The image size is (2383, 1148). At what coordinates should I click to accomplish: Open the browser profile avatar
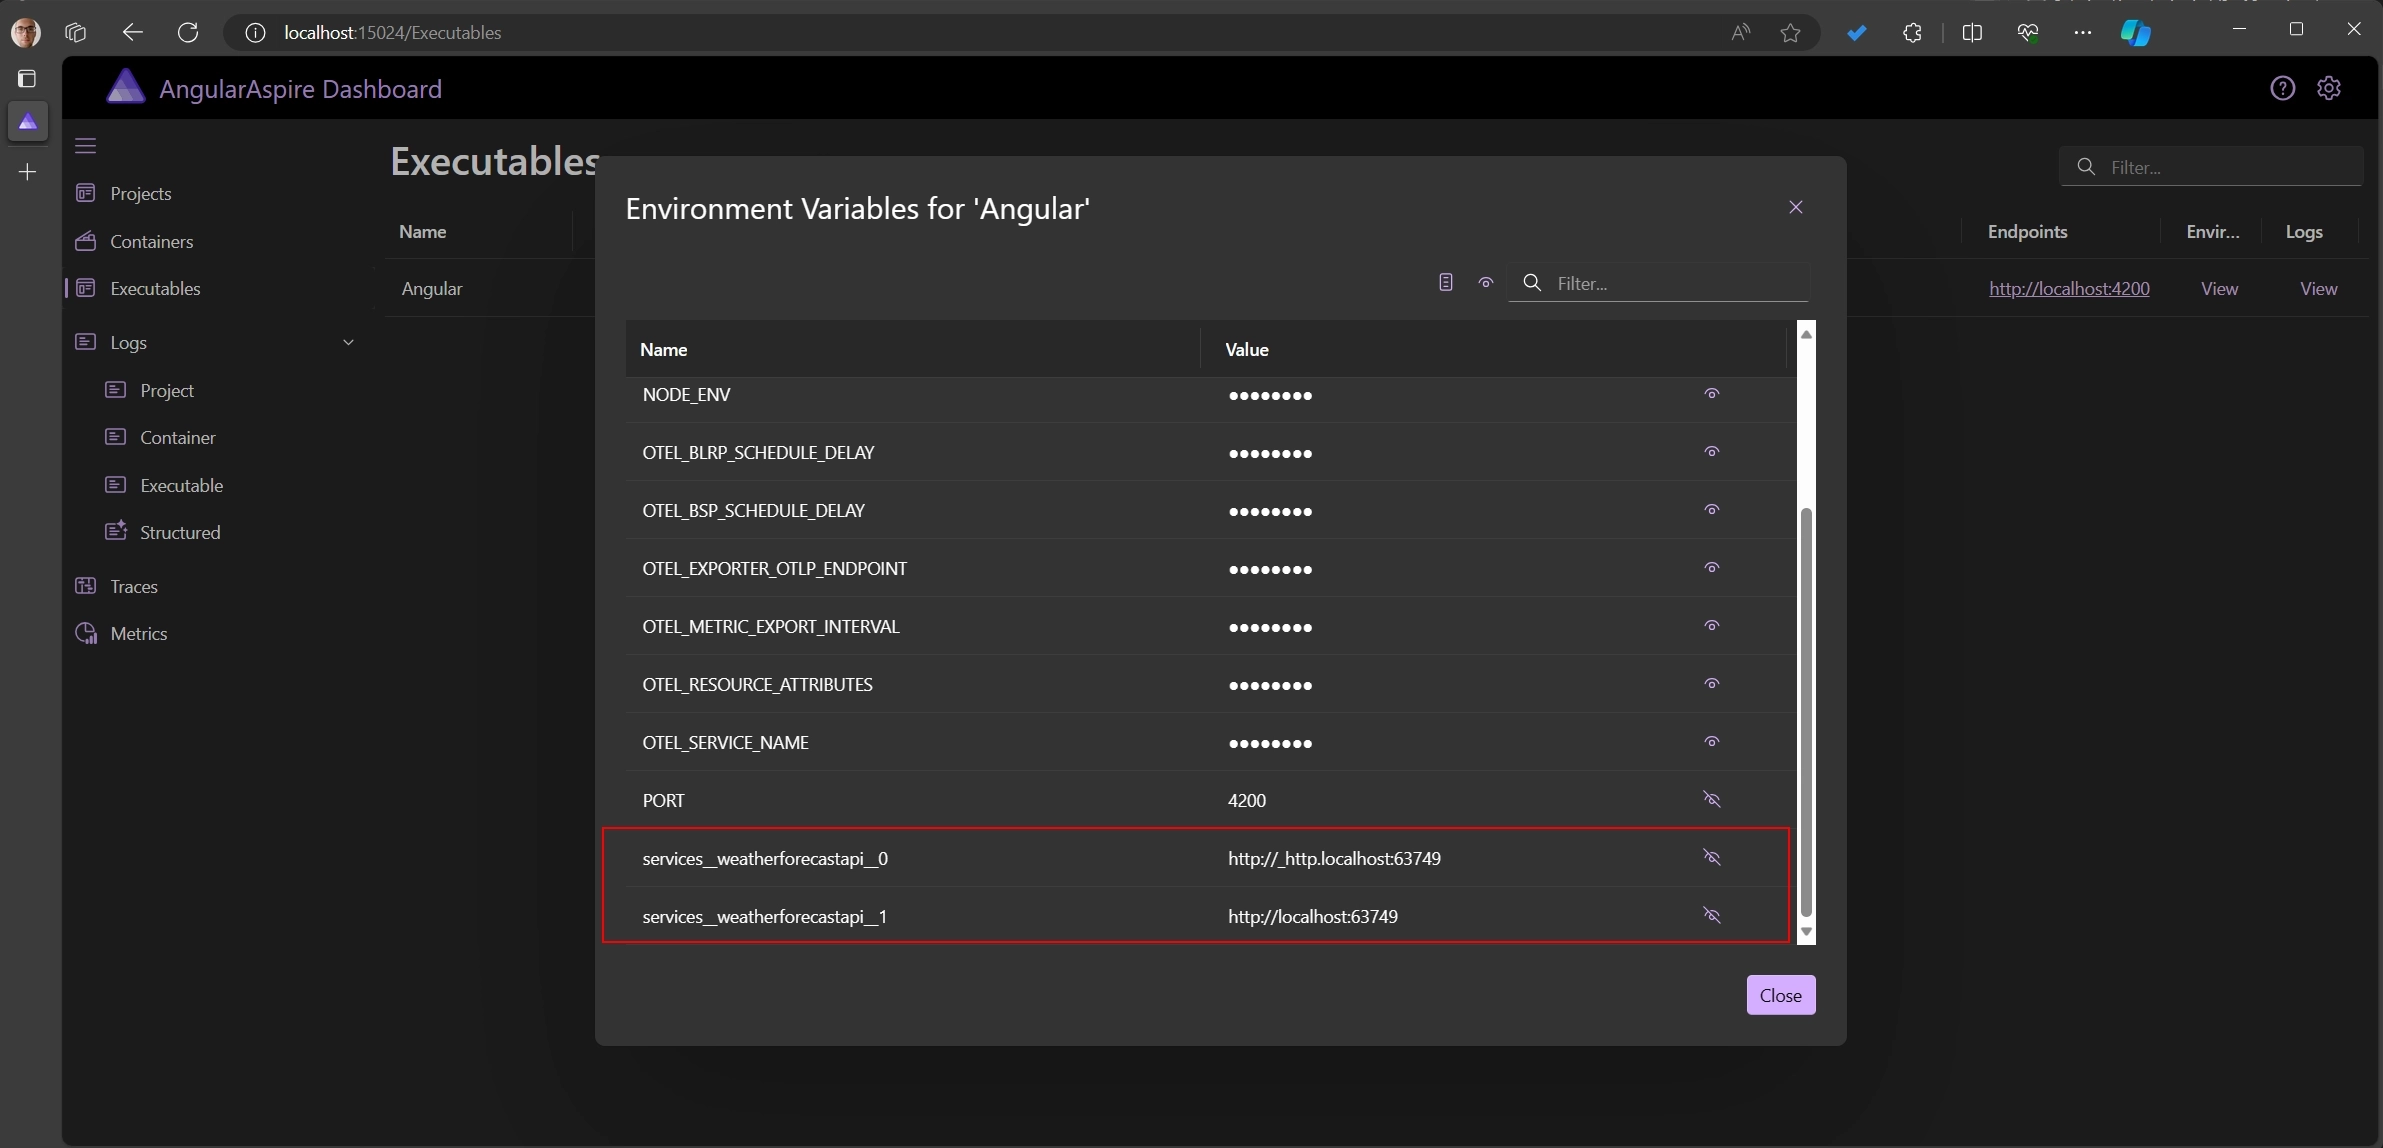tap(26, 33)
